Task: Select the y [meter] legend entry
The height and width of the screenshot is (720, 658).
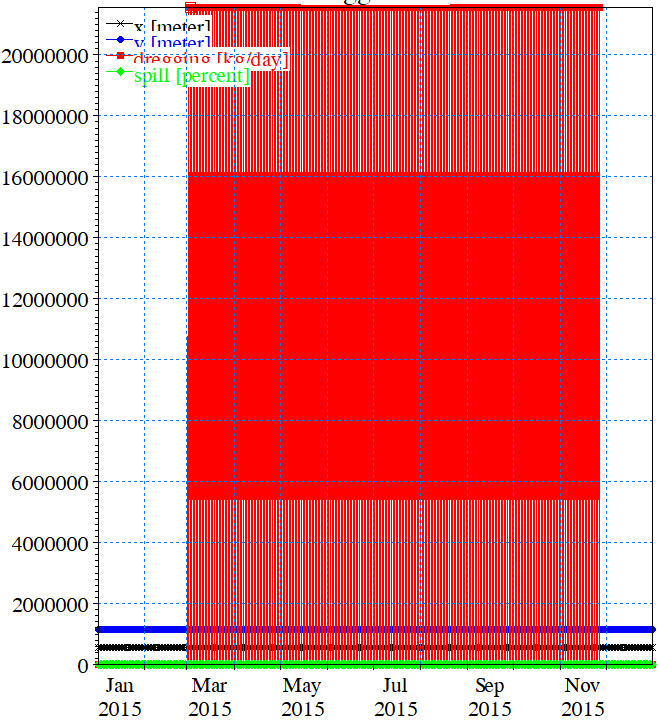Action: (x=171, y=43)
